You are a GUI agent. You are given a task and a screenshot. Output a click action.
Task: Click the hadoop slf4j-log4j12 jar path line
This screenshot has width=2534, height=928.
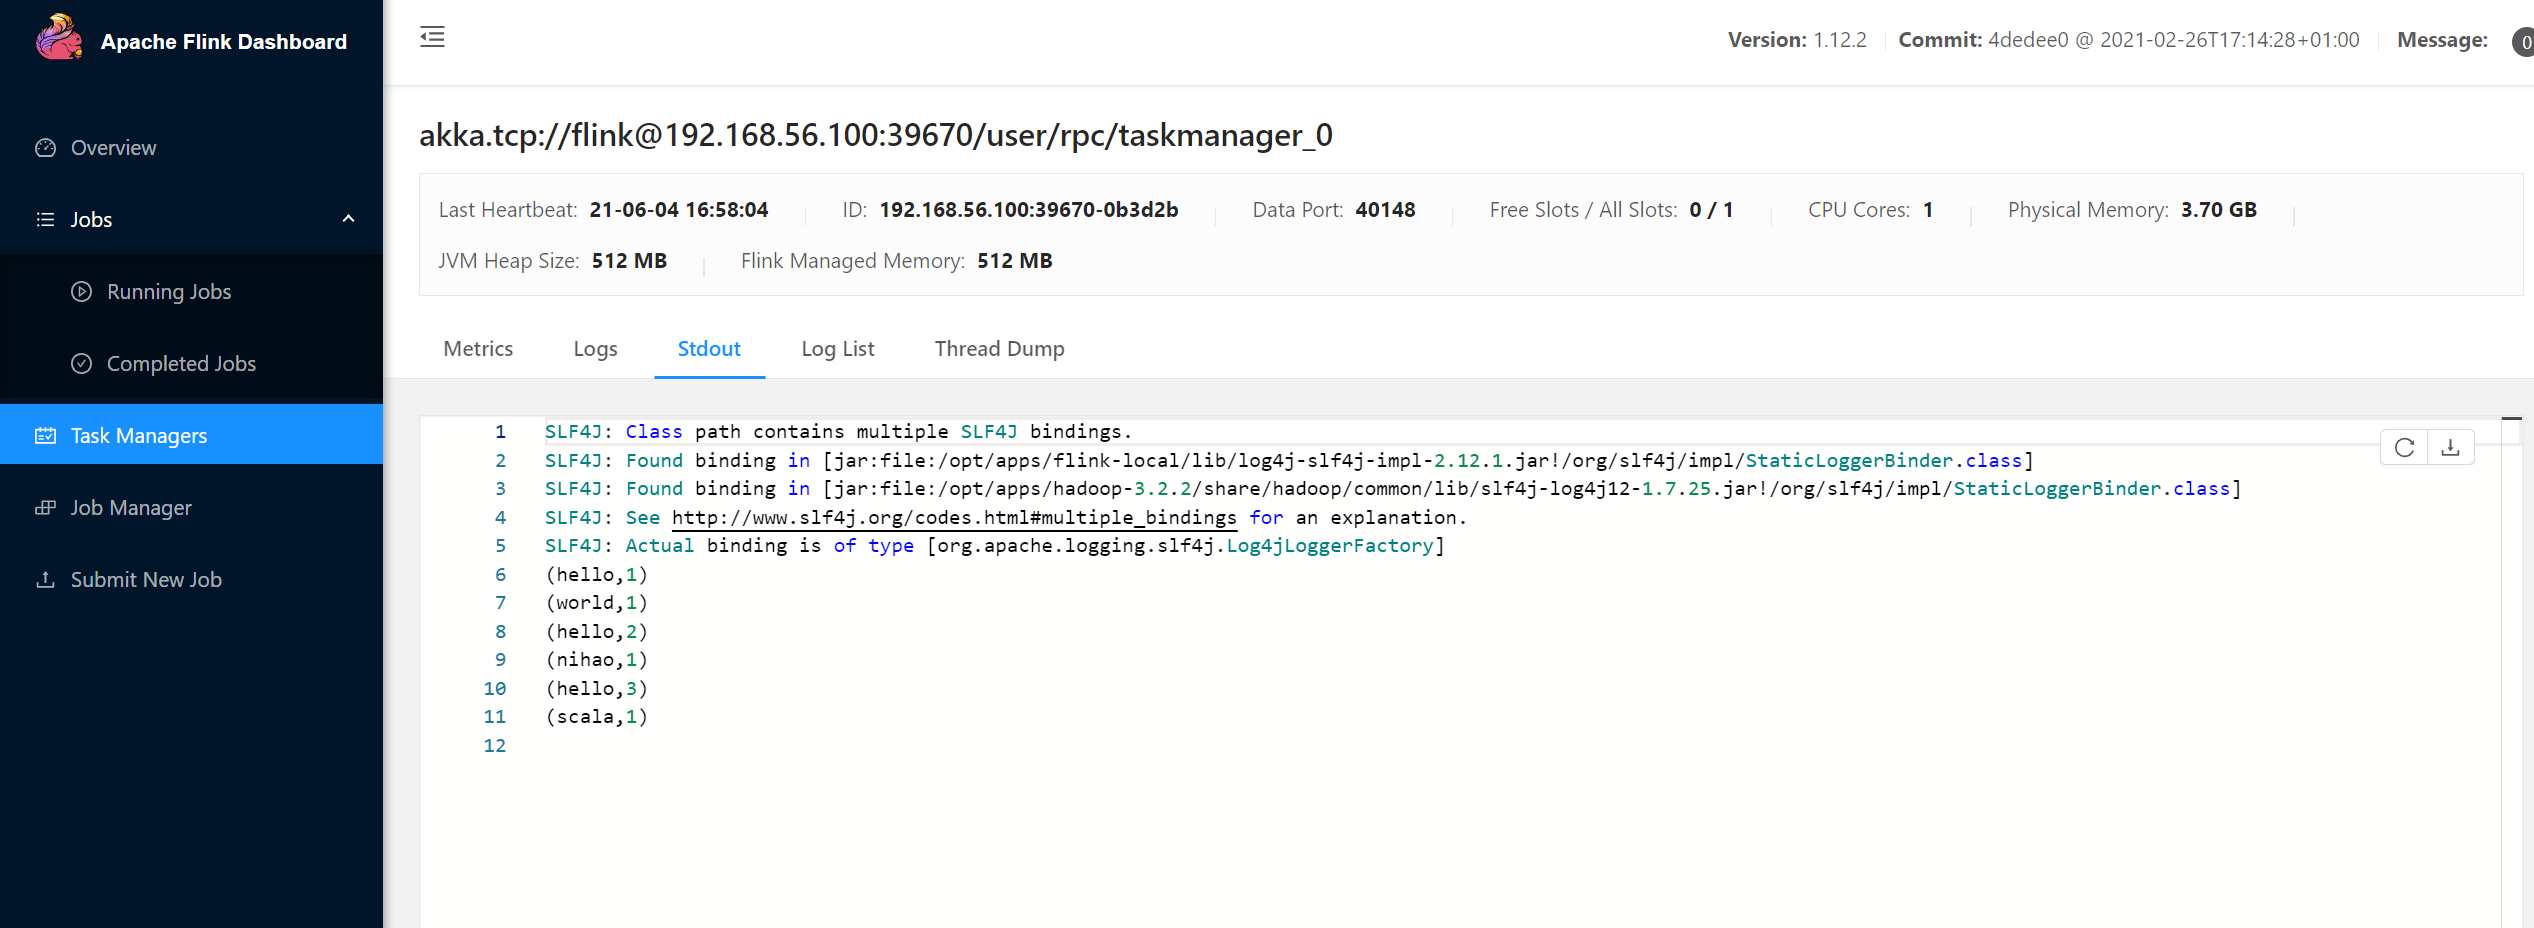point(1393,489)
